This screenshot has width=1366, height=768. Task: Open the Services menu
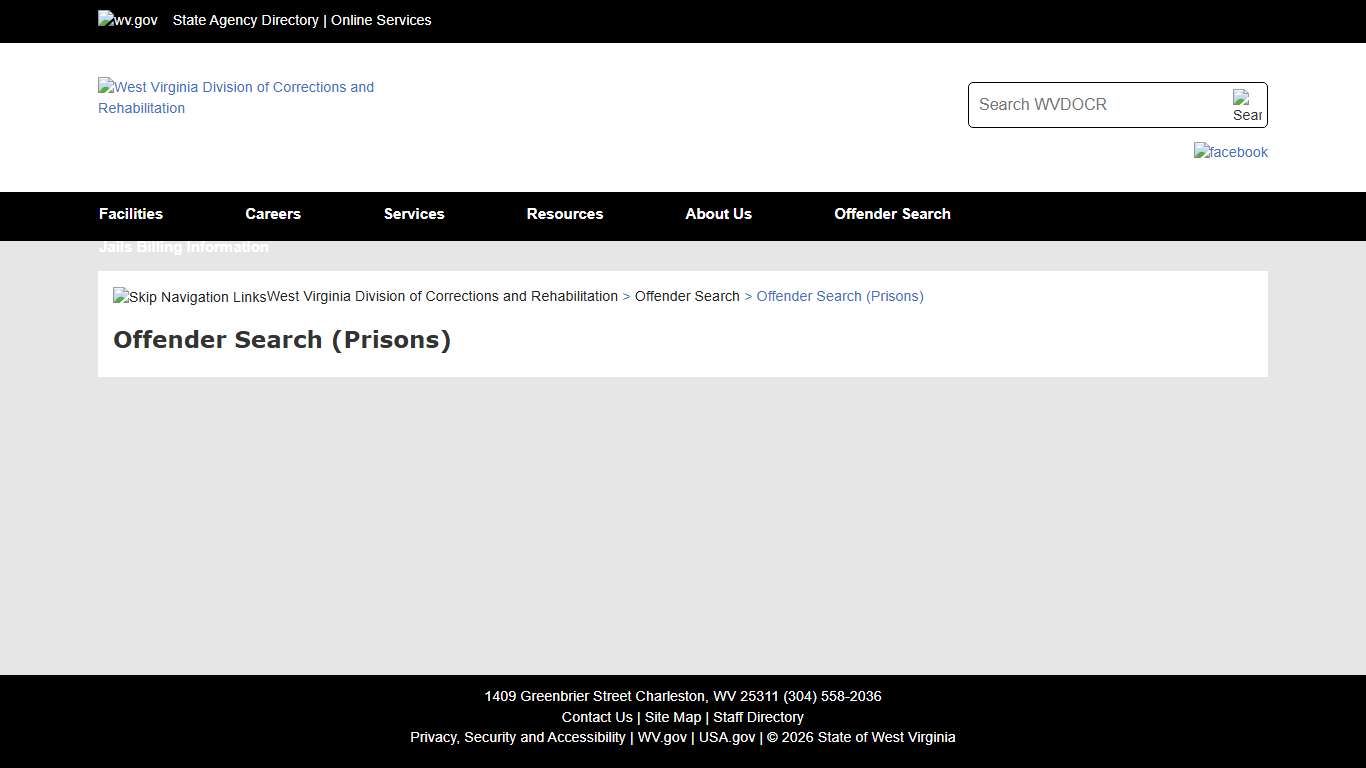coord(413,213)
